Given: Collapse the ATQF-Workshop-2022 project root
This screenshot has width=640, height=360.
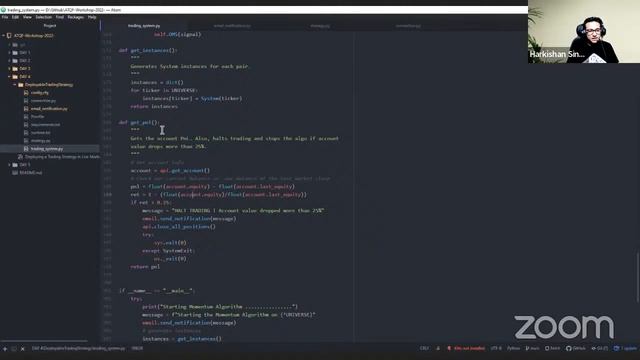Looking at the screenshot, I should click(4, 36).
